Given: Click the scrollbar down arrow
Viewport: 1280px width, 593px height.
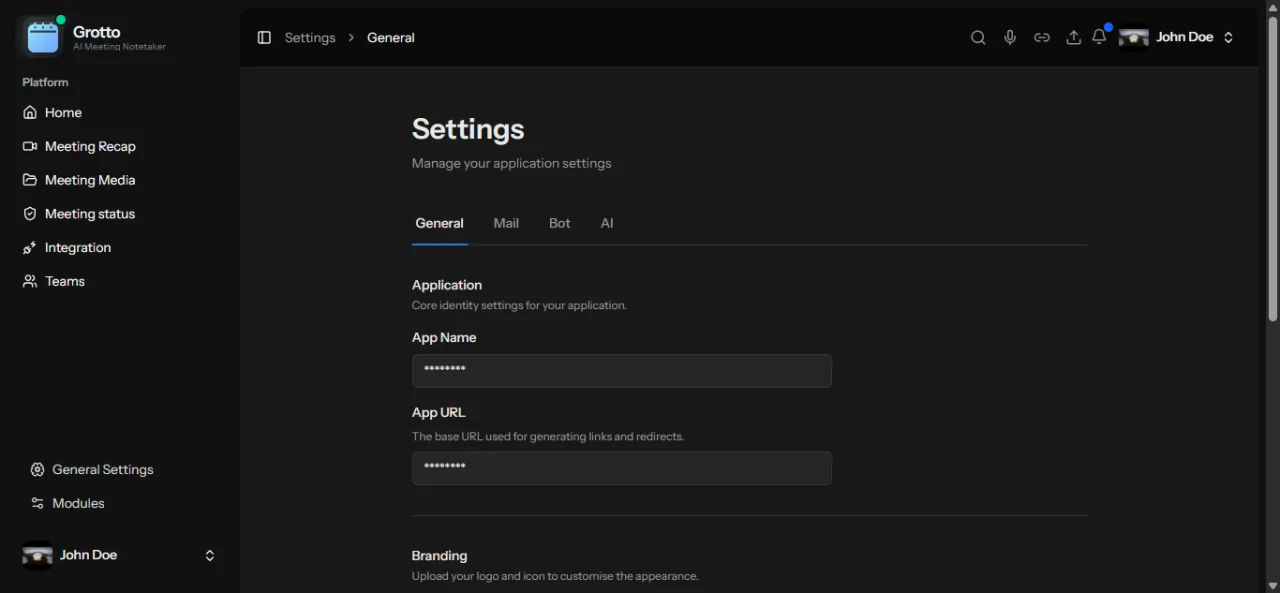Looking at the screenshot, I should (x=1273, y=585).
